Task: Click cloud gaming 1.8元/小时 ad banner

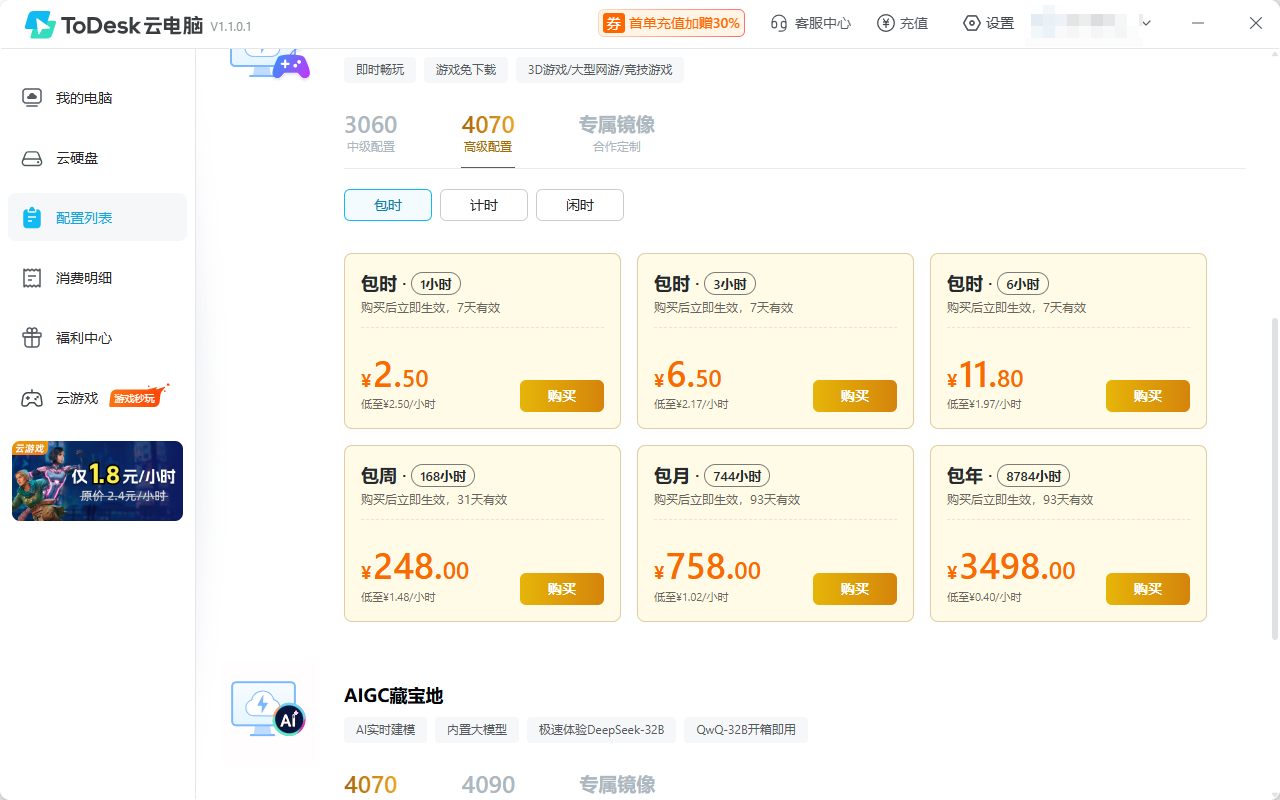Action: [97, 481]
